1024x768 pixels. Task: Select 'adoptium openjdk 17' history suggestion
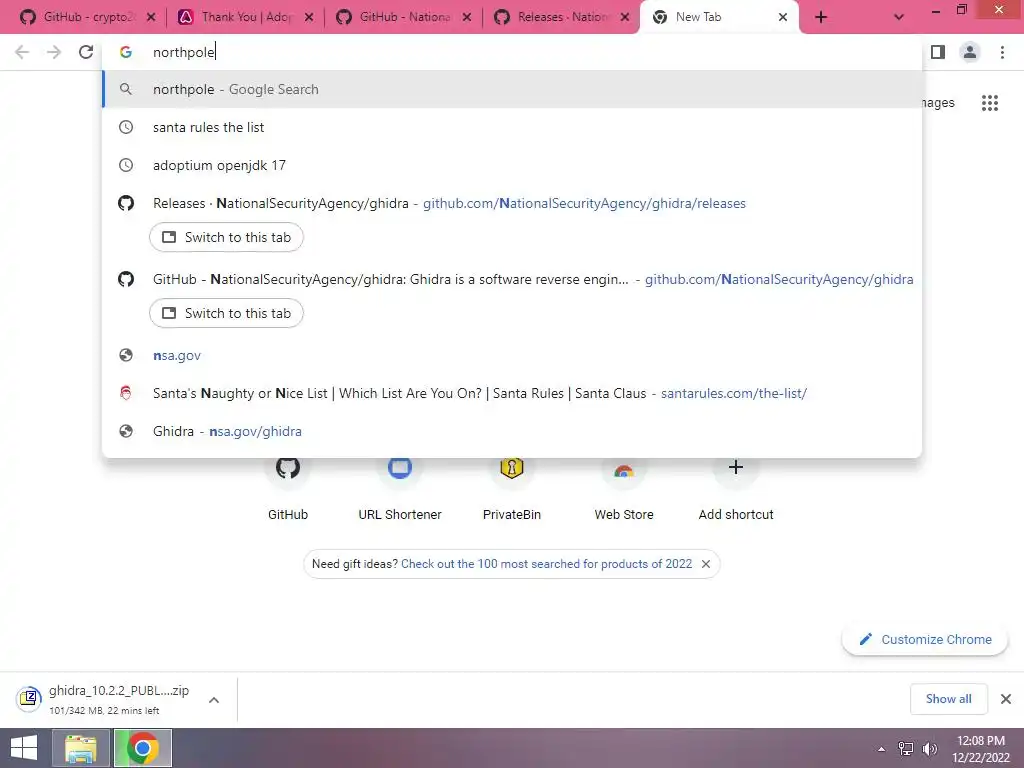point(512,165)
